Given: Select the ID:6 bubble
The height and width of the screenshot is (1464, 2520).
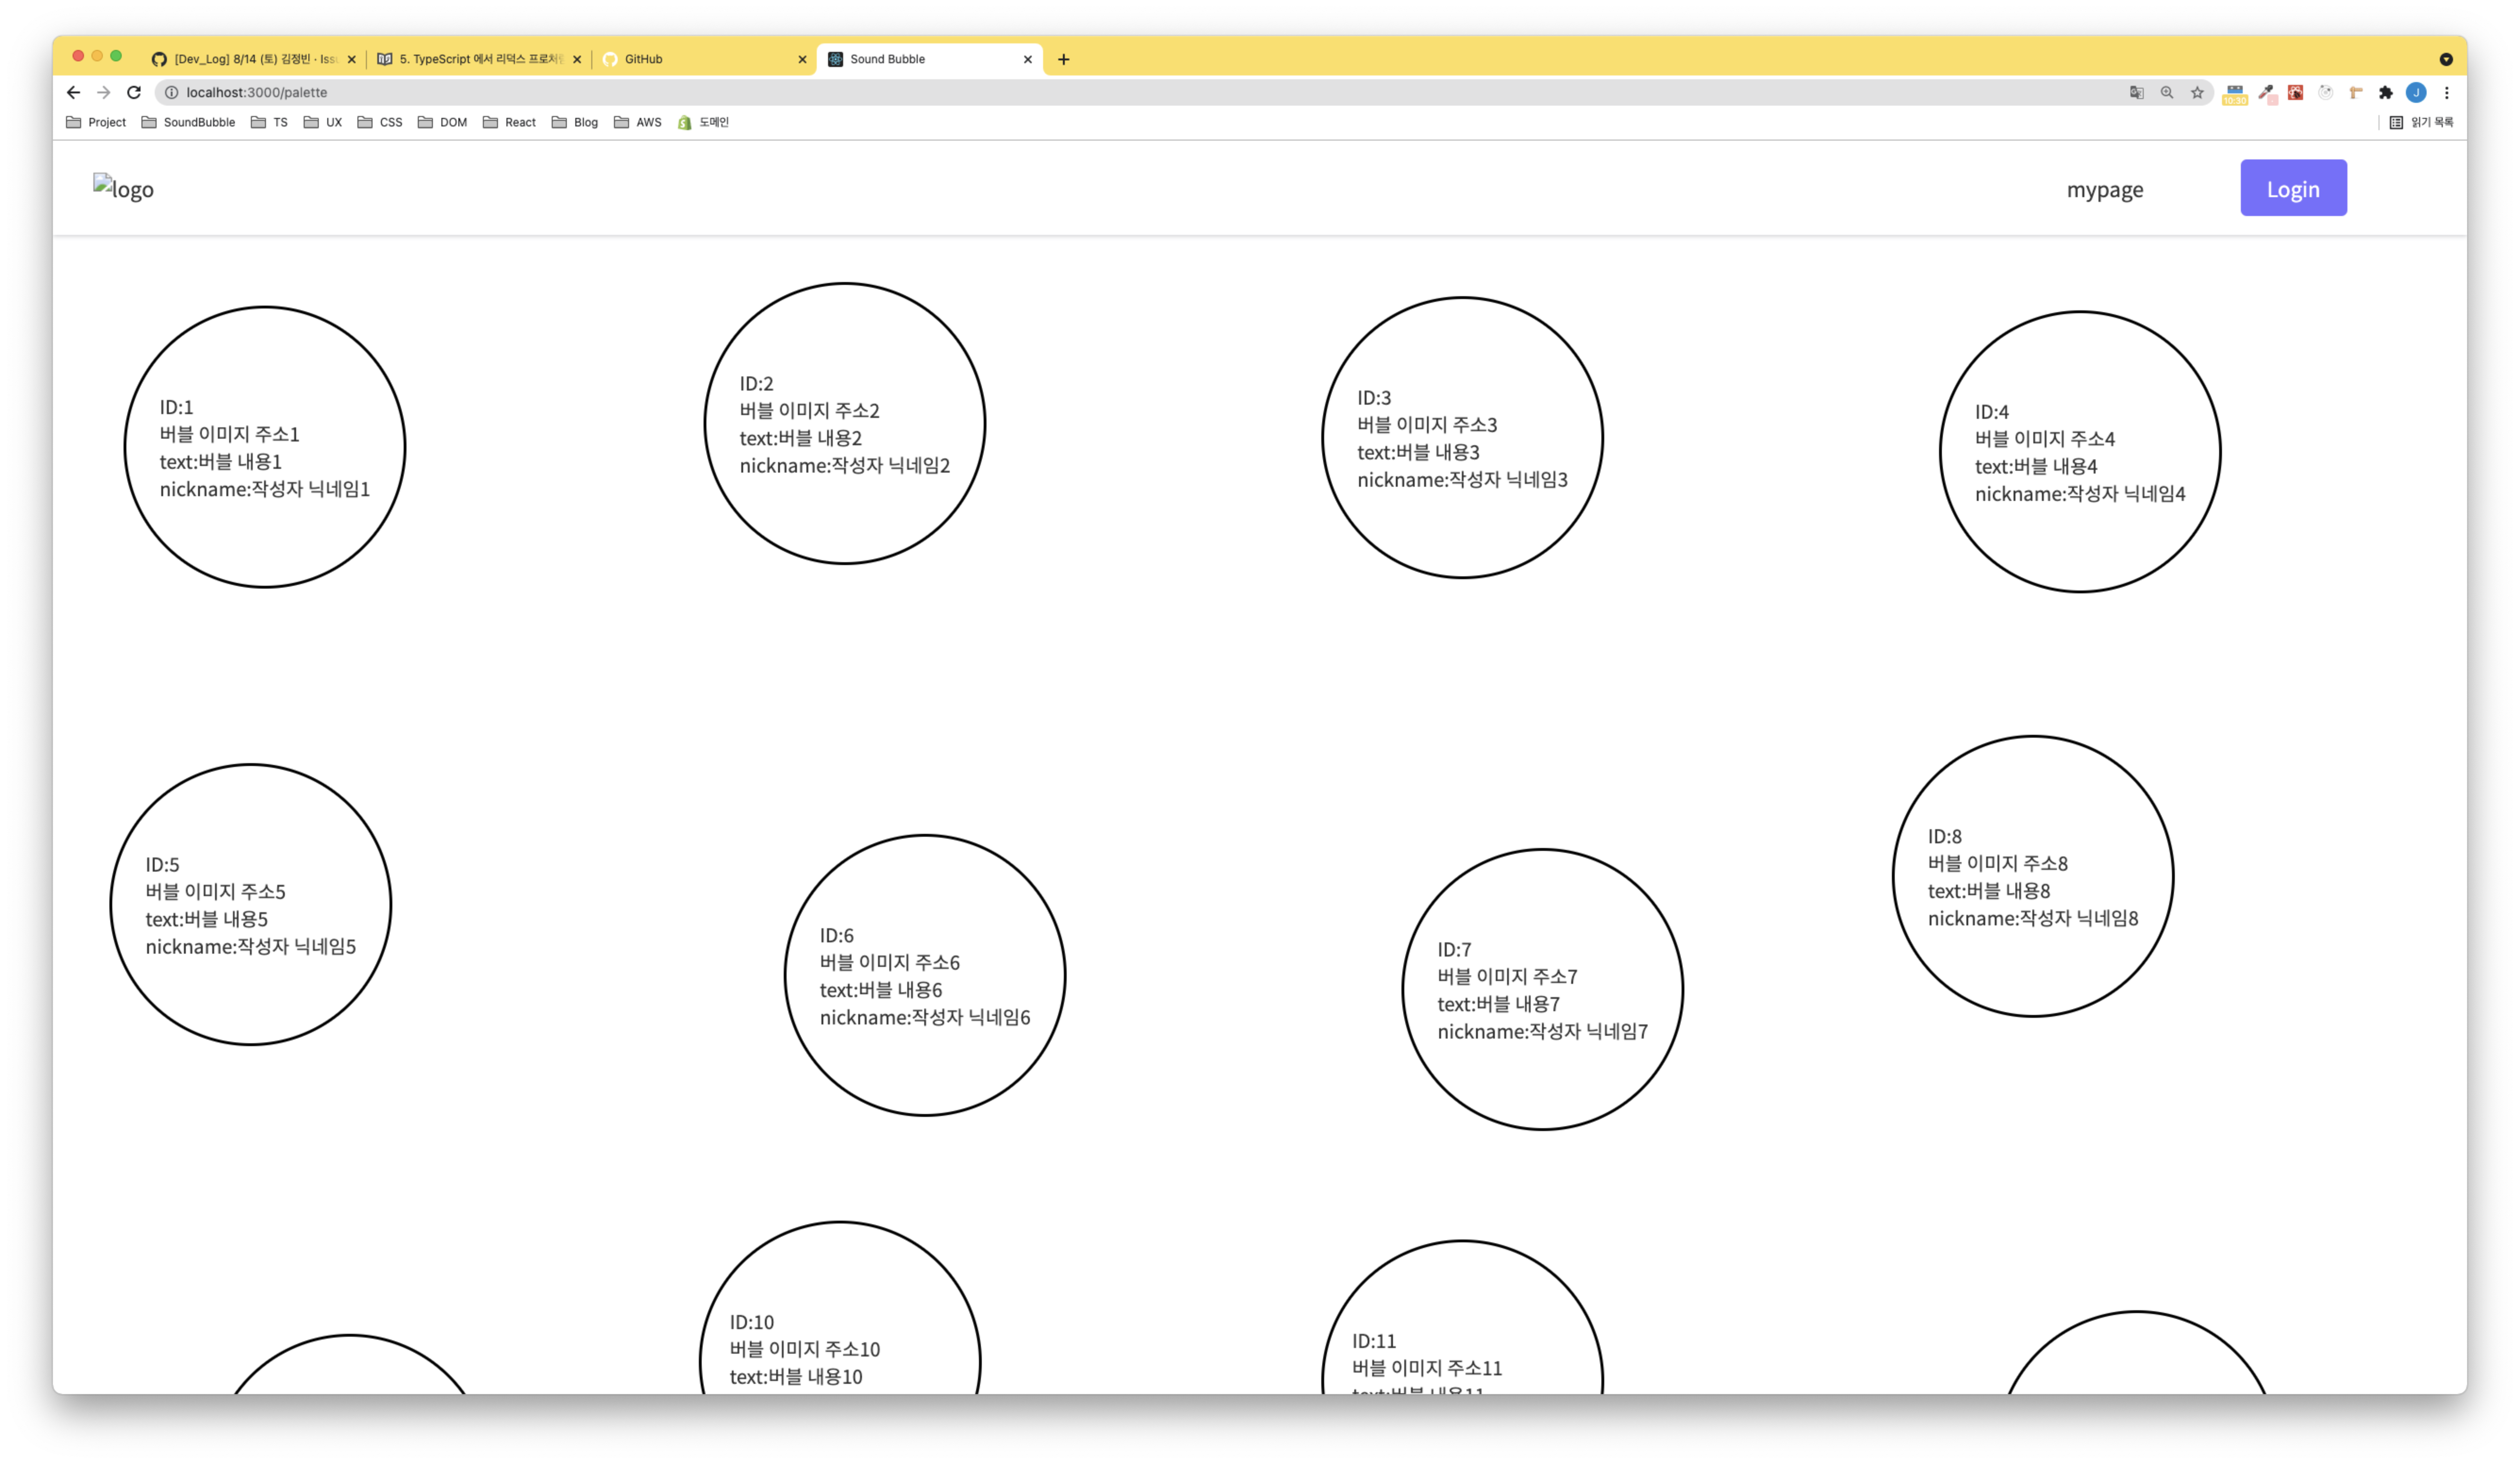Looking at the screenshot, I should click(925, 975).
